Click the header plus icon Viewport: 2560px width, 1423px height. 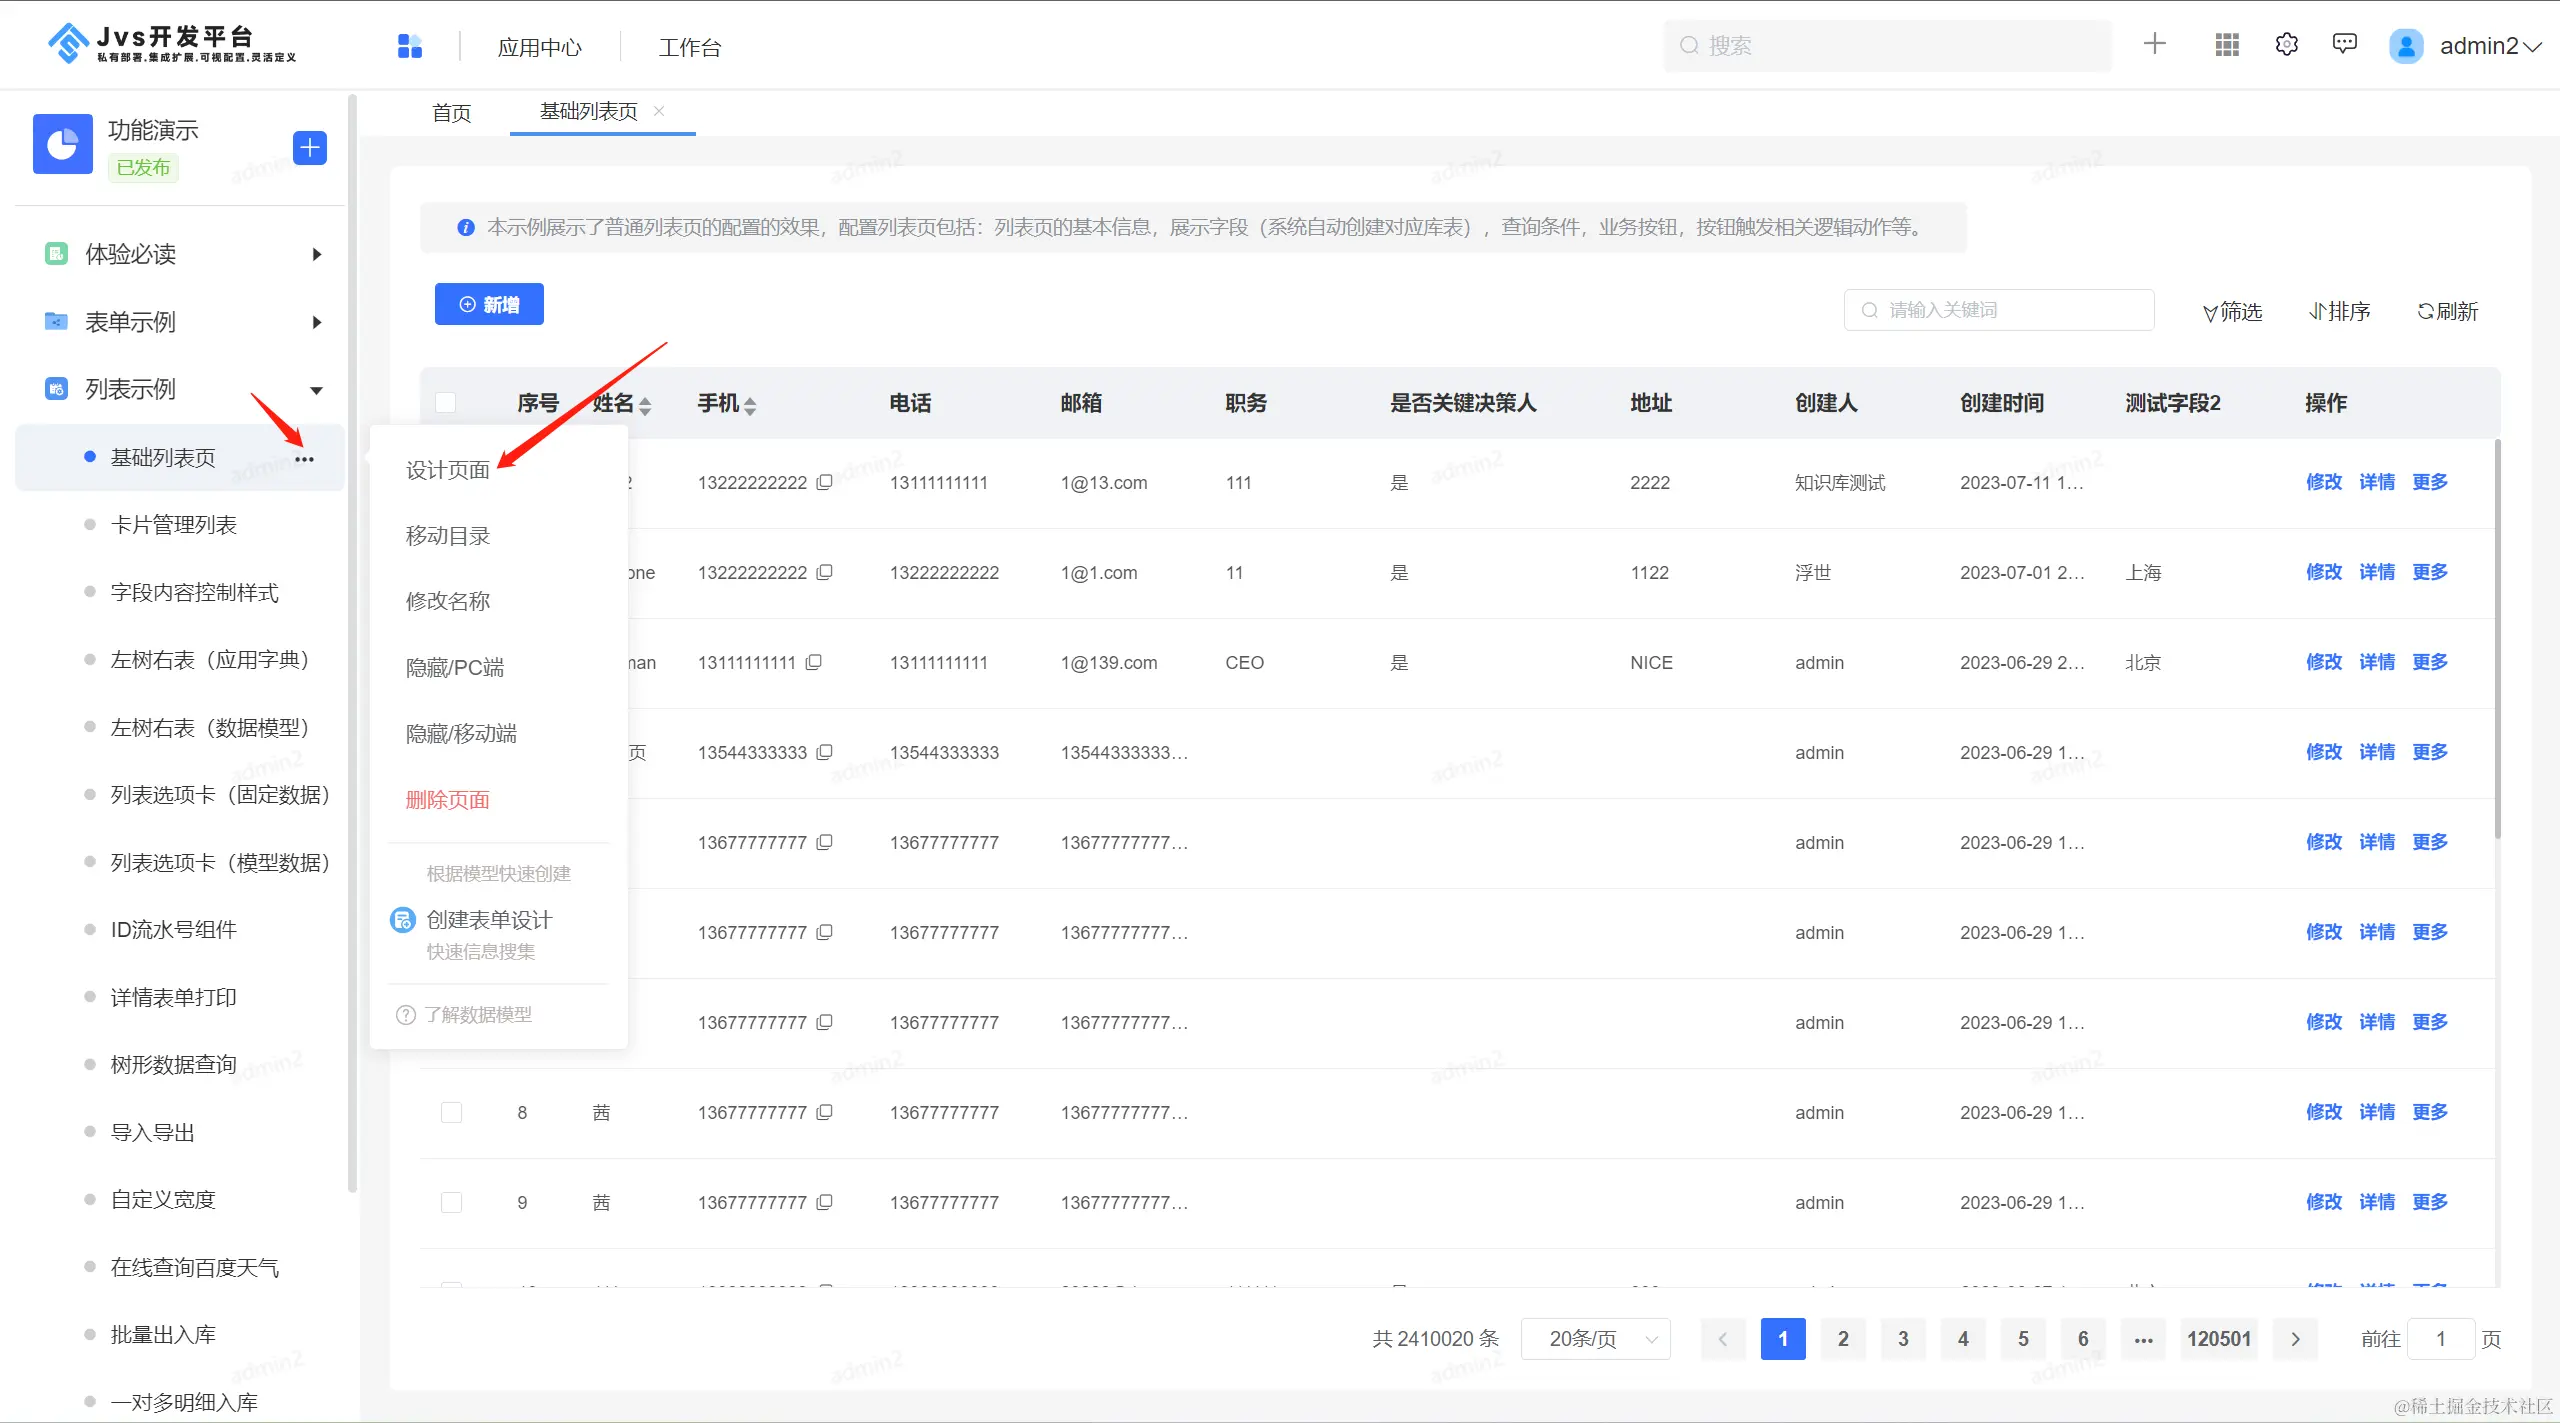tap(2155, 44)
